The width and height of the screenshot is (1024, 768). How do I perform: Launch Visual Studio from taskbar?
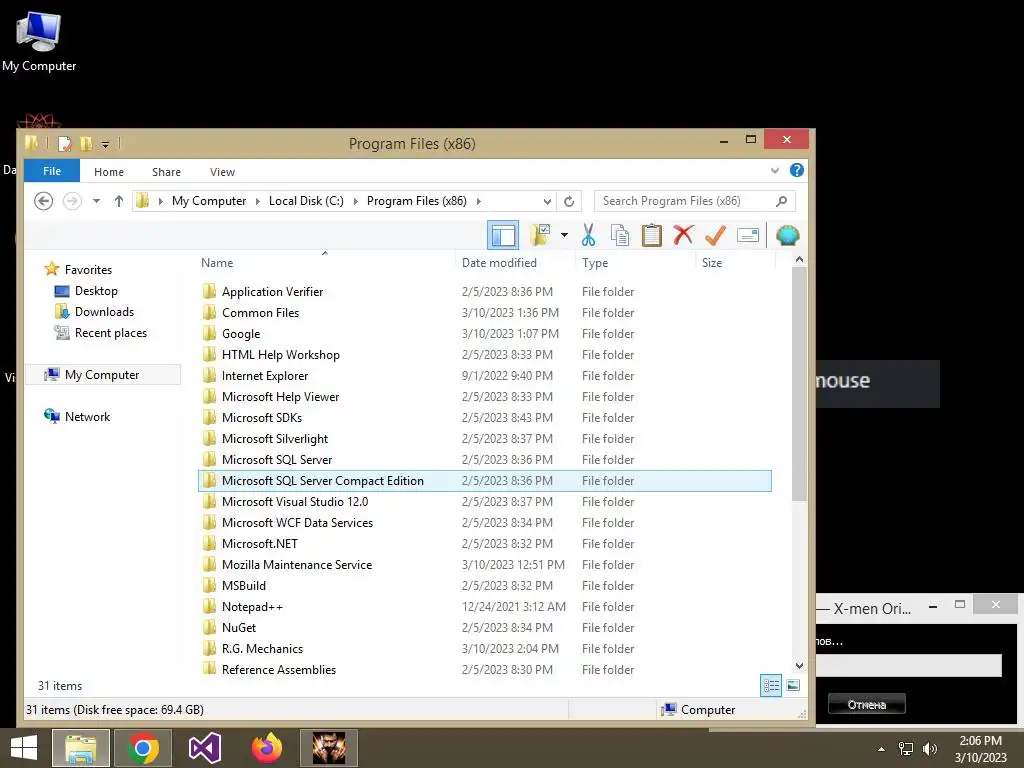[x=204, y=748]
